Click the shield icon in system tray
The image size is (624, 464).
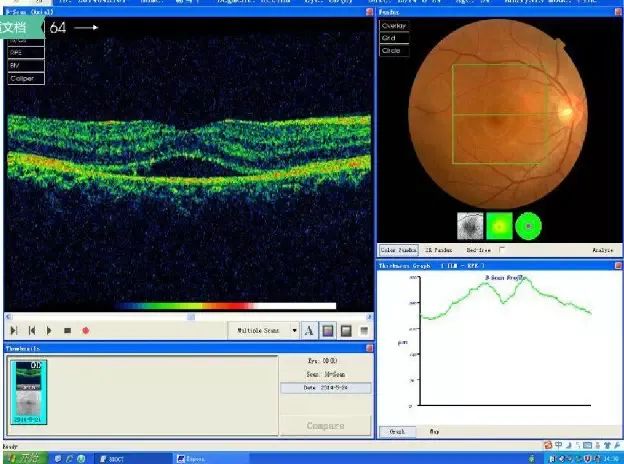point(588,459)
